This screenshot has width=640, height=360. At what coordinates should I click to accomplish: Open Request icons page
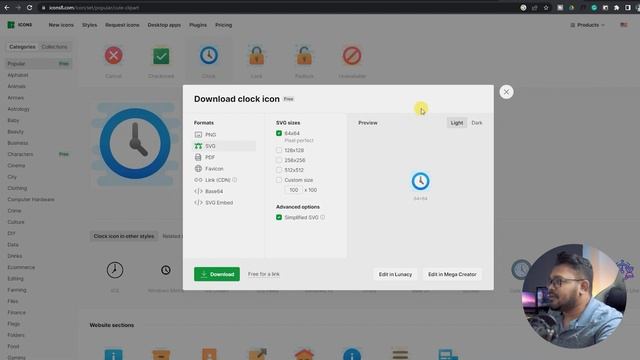click(x=122, y=25)
